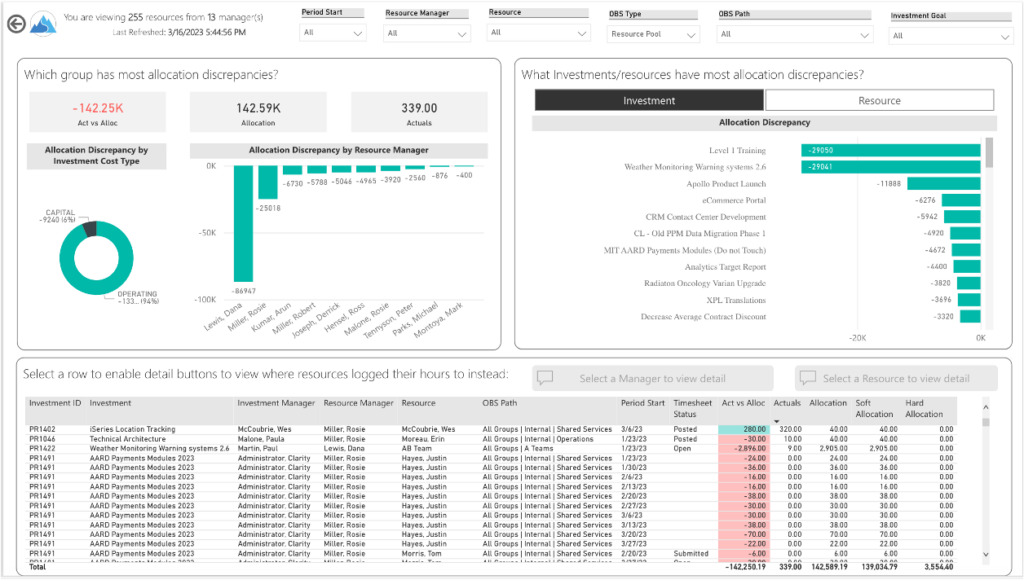The width and height of the screenshot is (1024, 580).
Task: Open the Resource filter dropdown
Action: [537, 31]
